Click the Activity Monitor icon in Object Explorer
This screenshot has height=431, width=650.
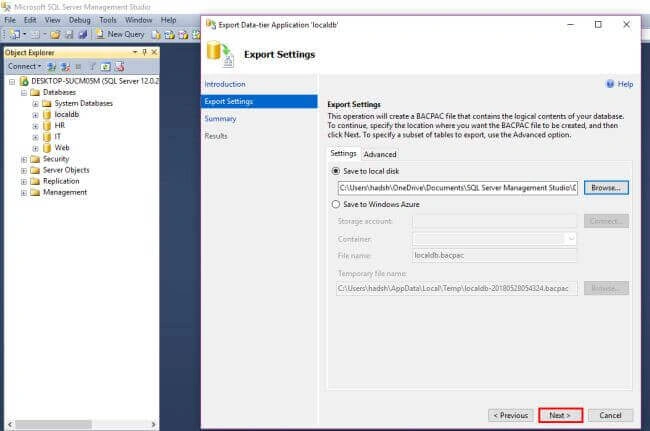pos(120,66)
